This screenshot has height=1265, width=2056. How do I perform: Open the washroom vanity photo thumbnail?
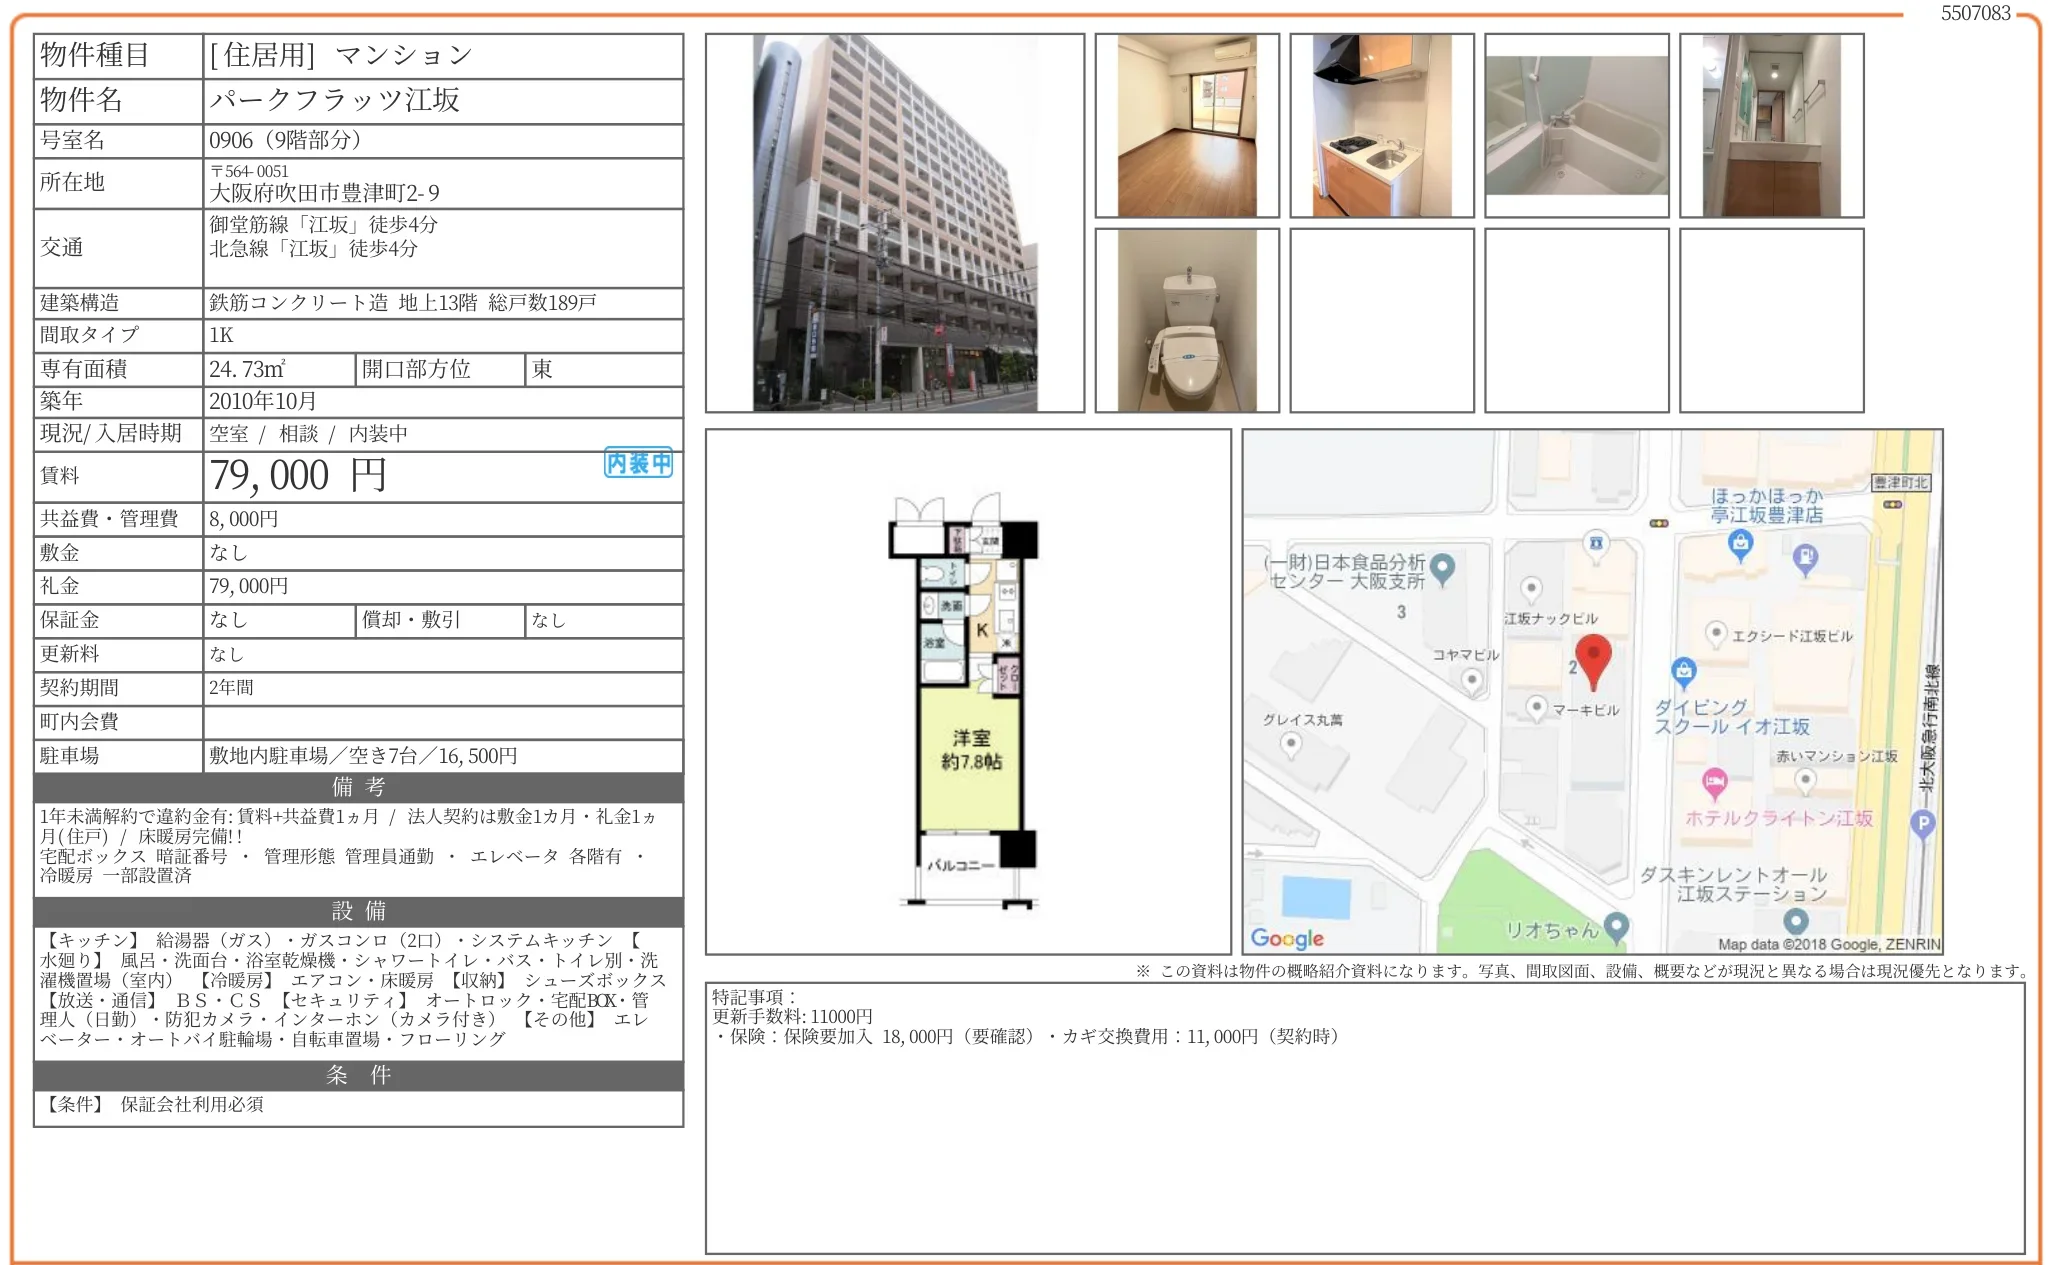(x=1771, y=126)
